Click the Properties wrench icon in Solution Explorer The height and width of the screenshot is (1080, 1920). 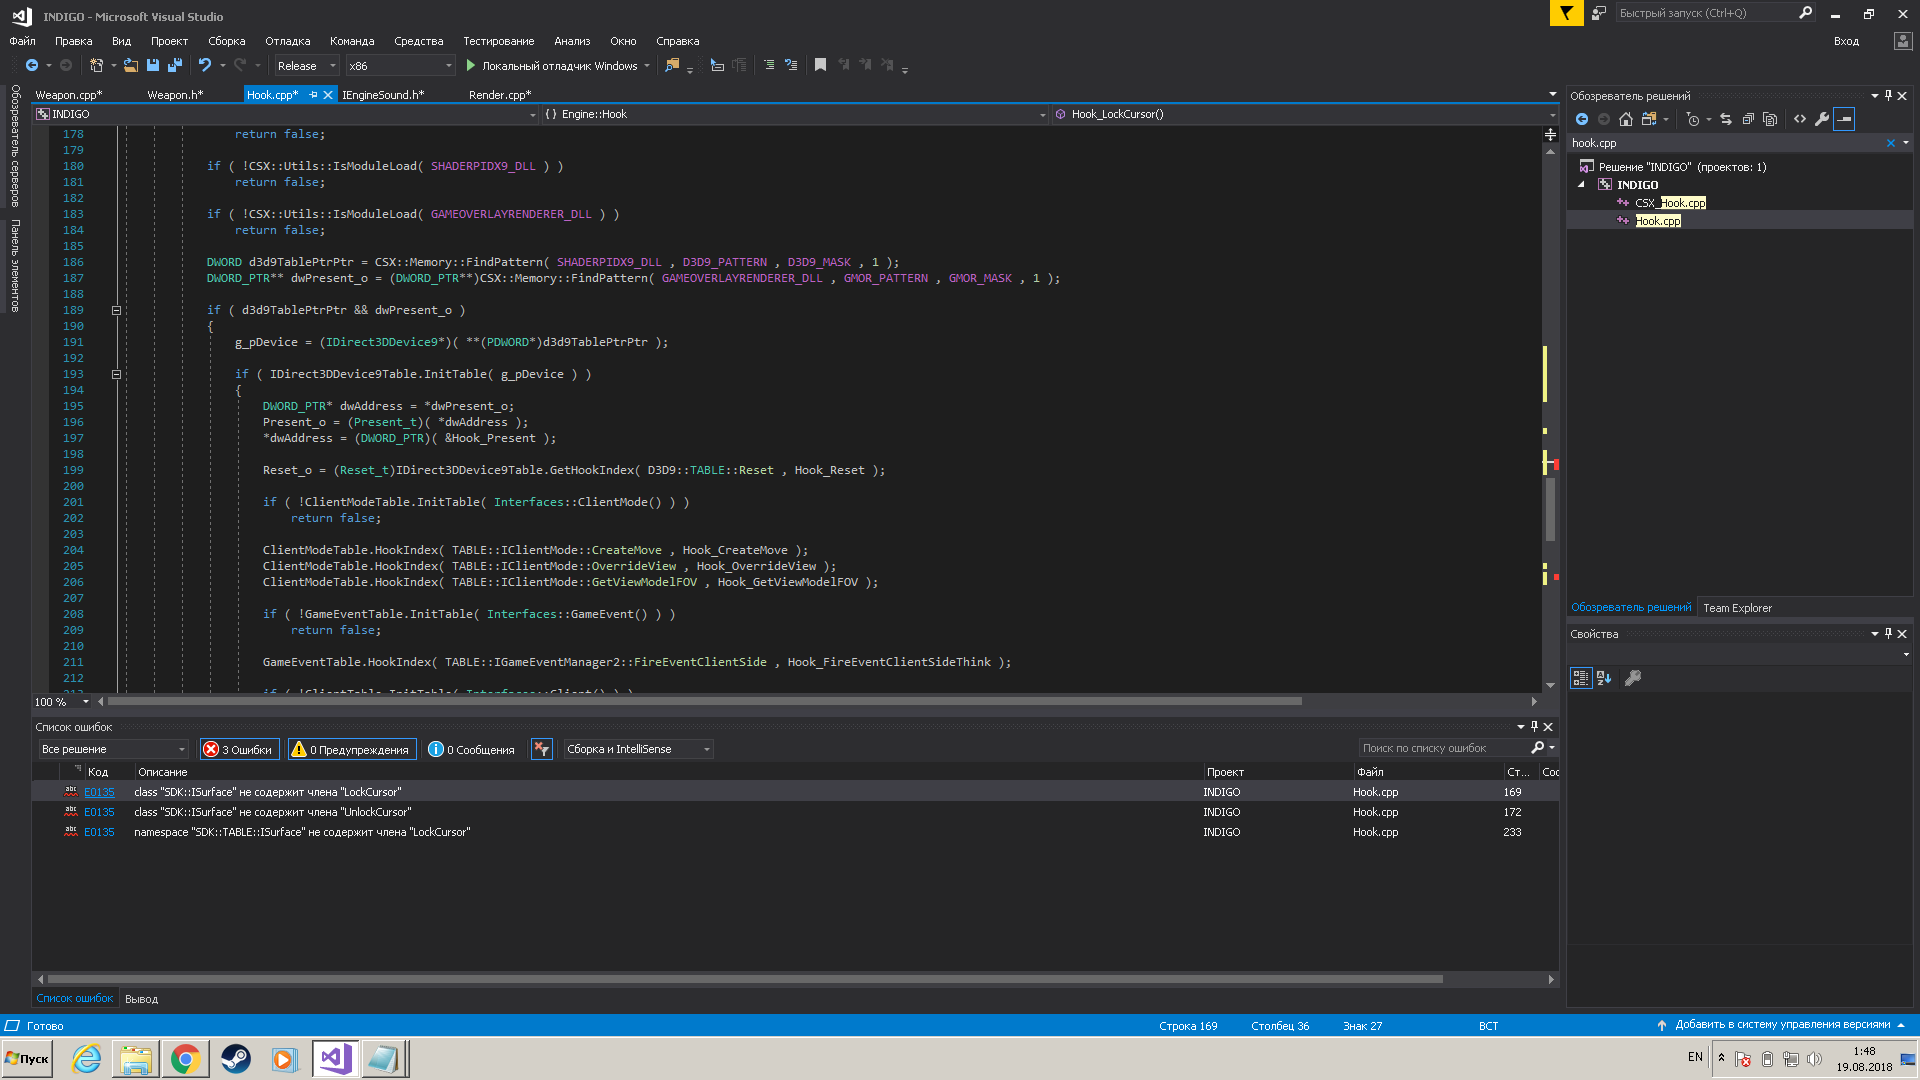(x=1822, y=119)
